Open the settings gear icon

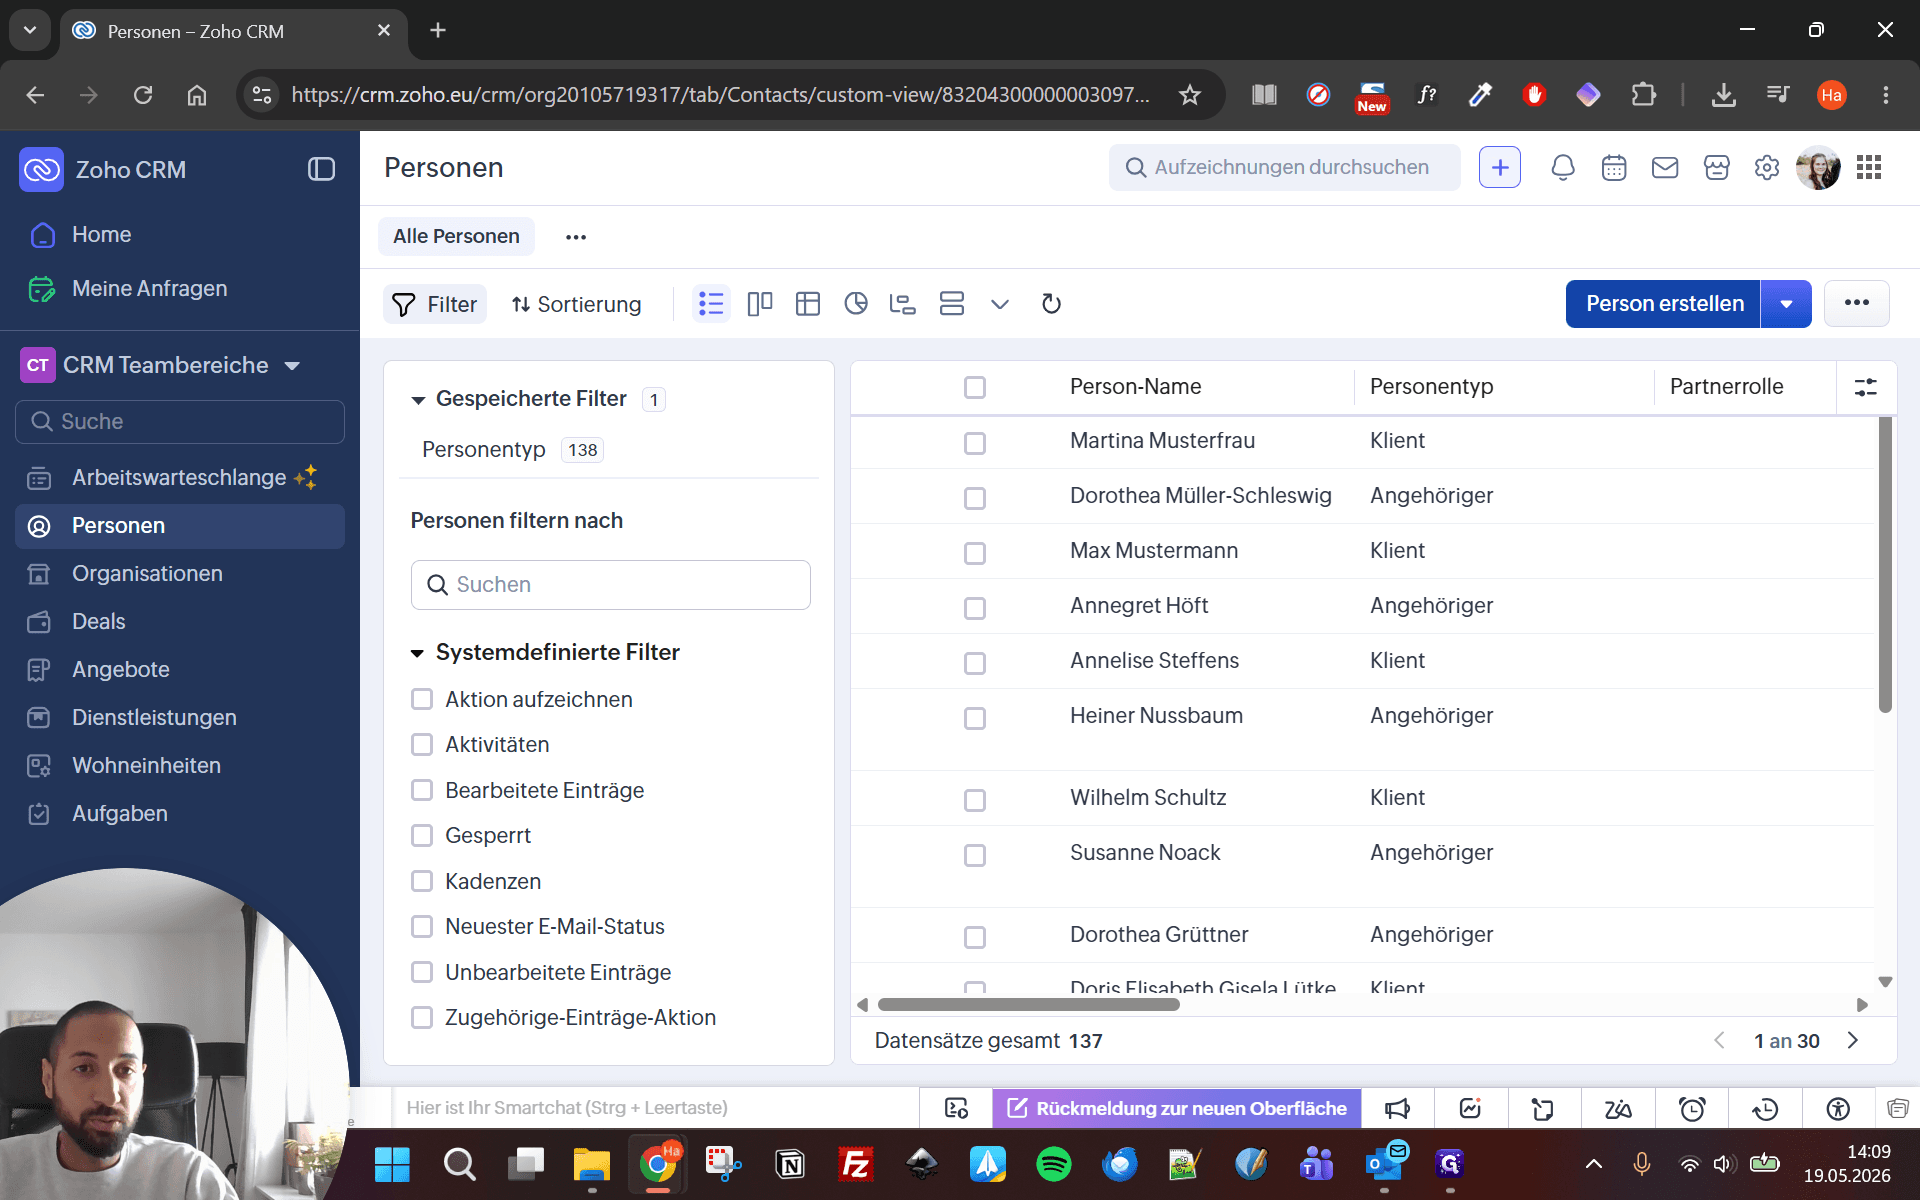pyautogui.click(x=1767, y=168)
